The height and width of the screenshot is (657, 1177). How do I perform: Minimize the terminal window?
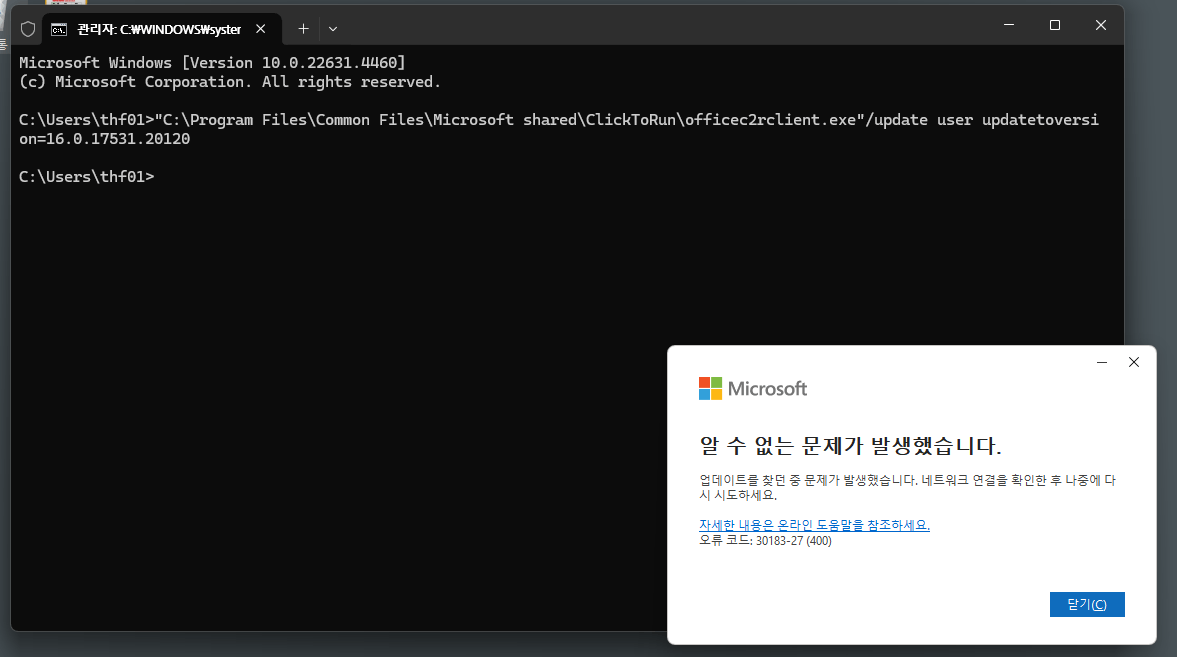(x=1009, y=25)
